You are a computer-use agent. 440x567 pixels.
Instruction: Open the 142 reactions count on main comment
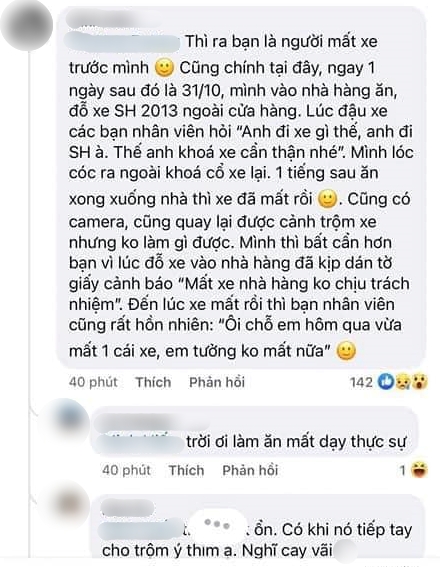(361, 382)
